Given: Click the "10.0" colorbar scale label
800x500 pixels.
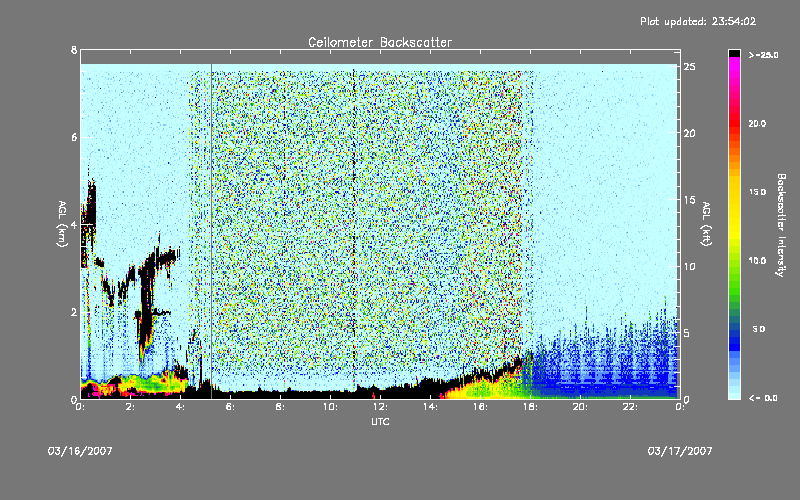Looking at the screenshot, I should tap(757, 261).
